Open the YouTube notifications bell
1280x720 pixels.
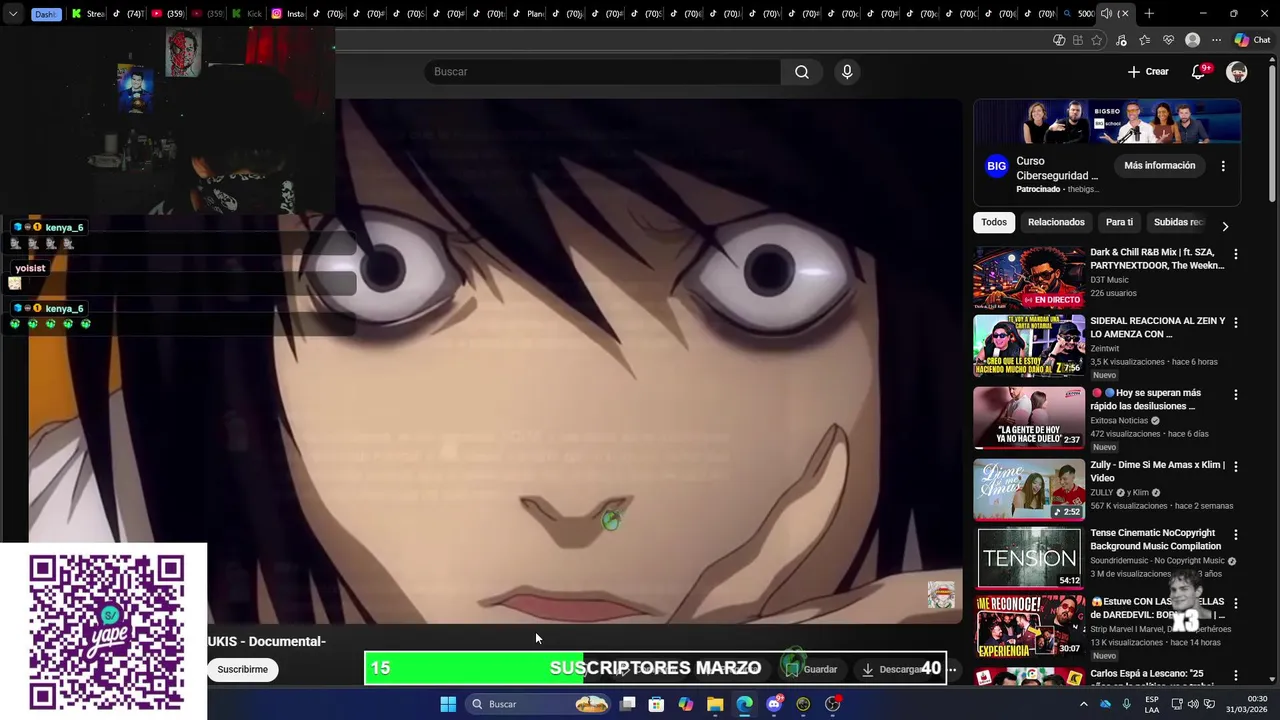(x=1198, y=72)
